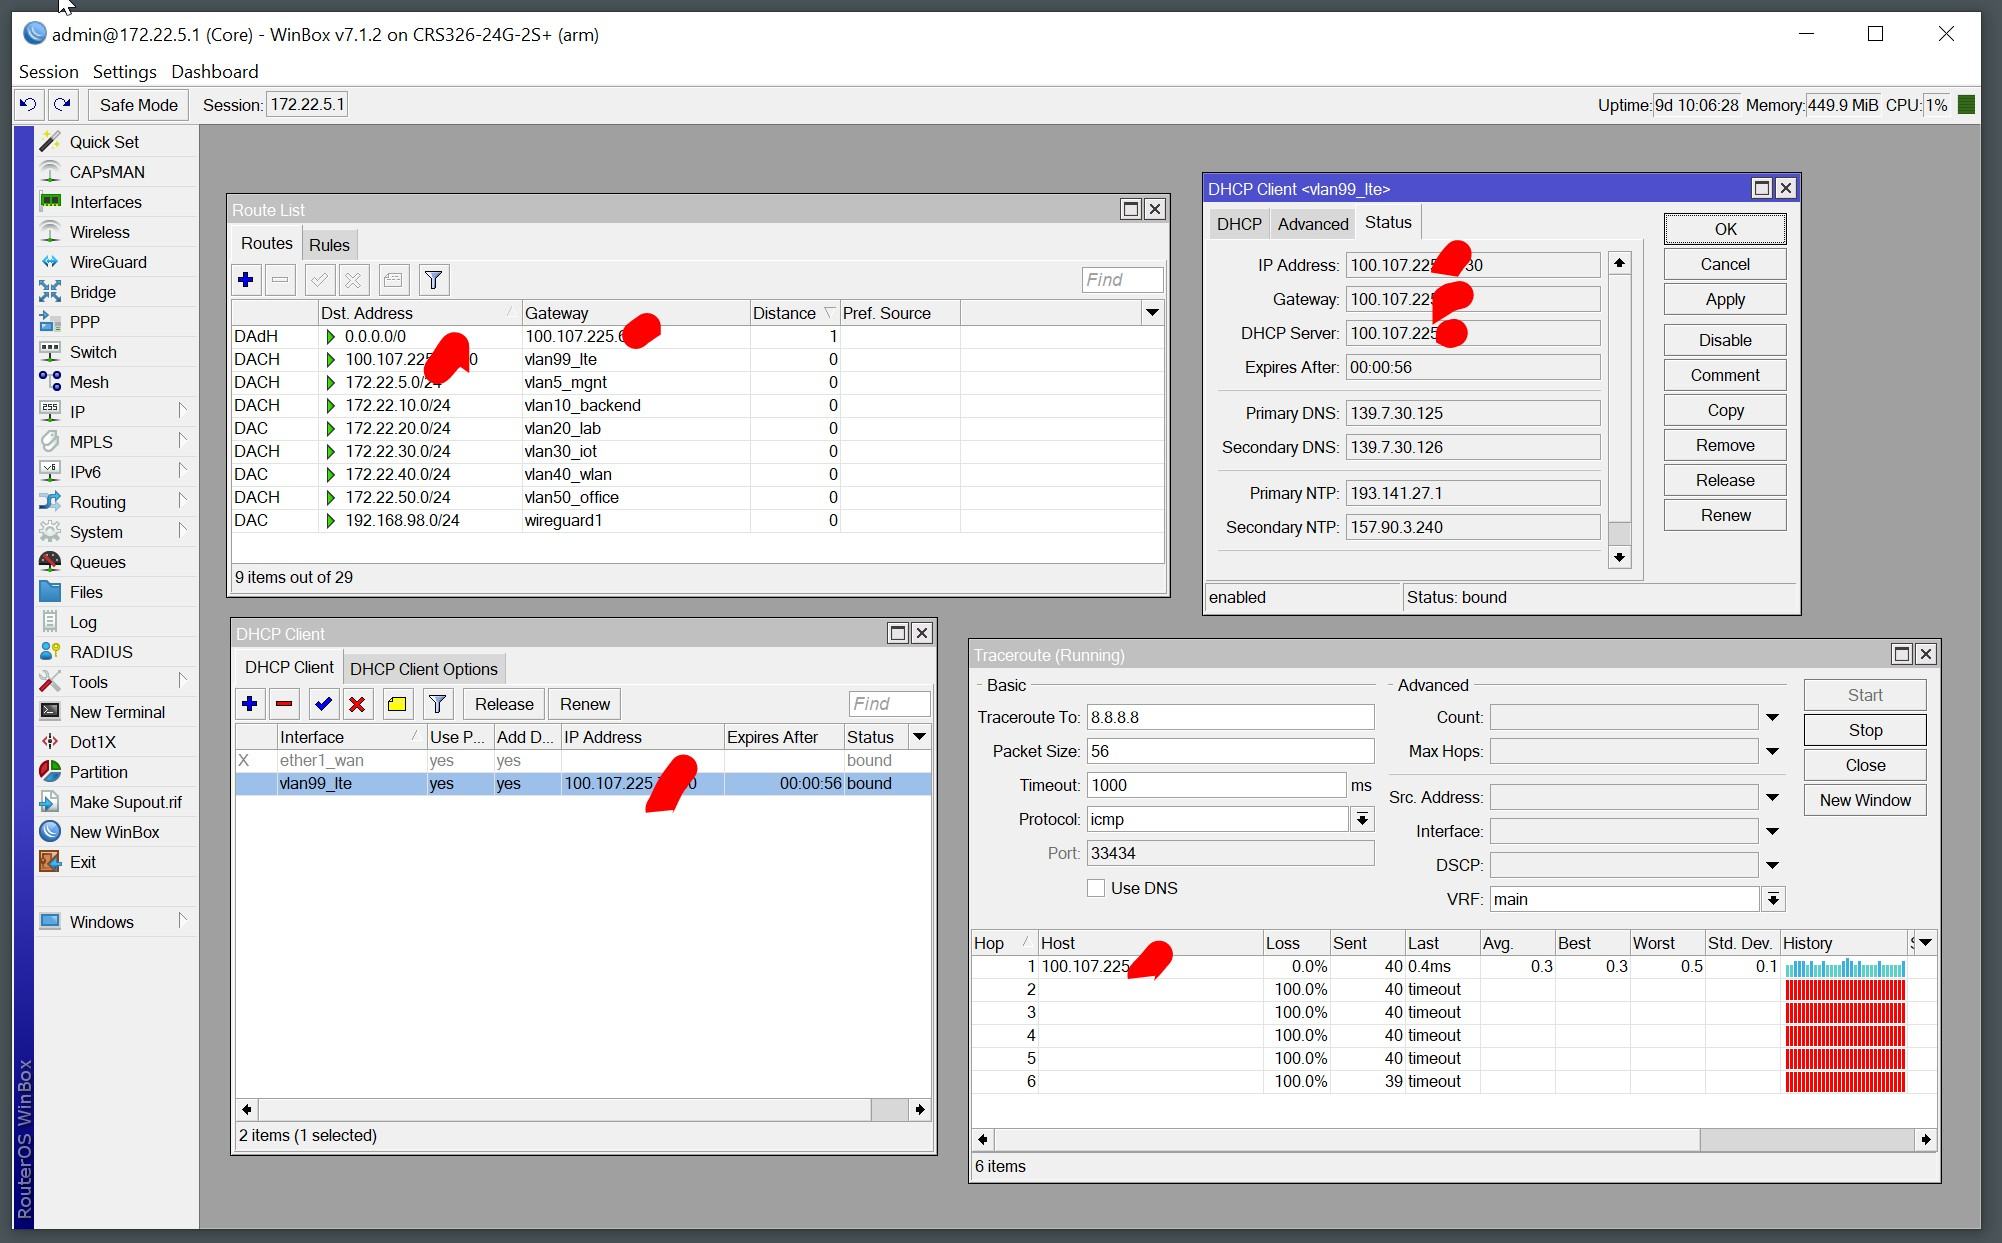The image size is (2002, 1243).
Task: Click Make Supout.rif in sidebar
Action: point(125,802)
